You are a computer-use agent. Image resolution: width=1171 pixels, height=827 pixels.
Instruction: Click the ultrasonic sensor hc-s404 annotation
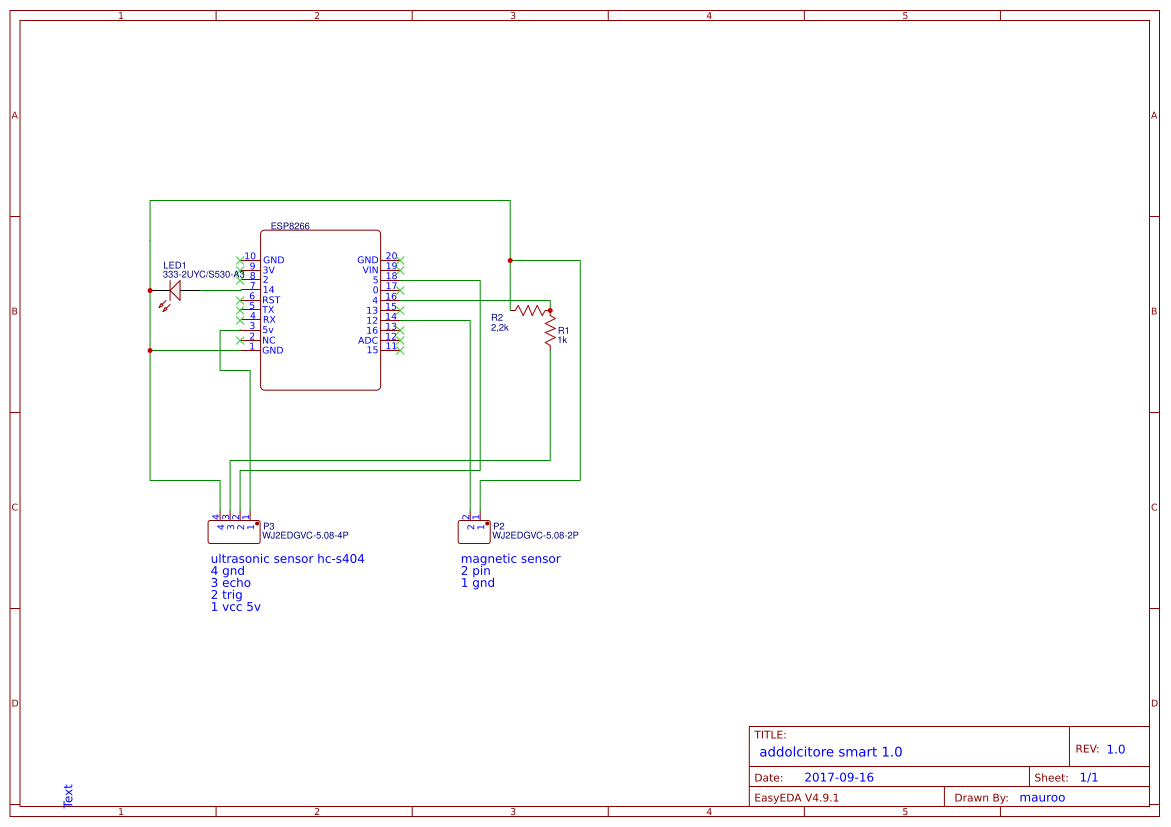[x=287, y=558]
